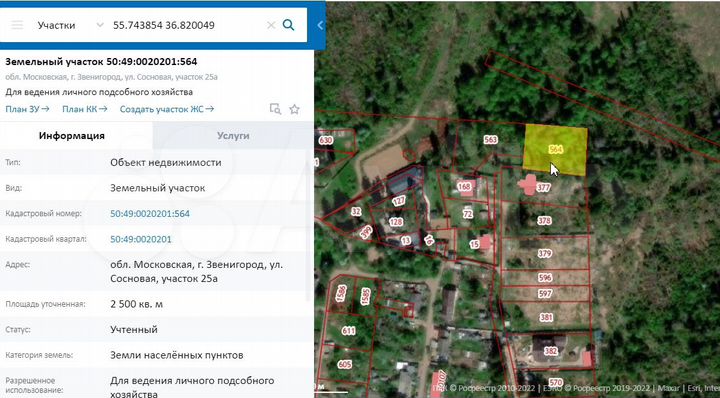Select parcel 605 on the map
Viewport: 720px width, 398px height.
344,364
